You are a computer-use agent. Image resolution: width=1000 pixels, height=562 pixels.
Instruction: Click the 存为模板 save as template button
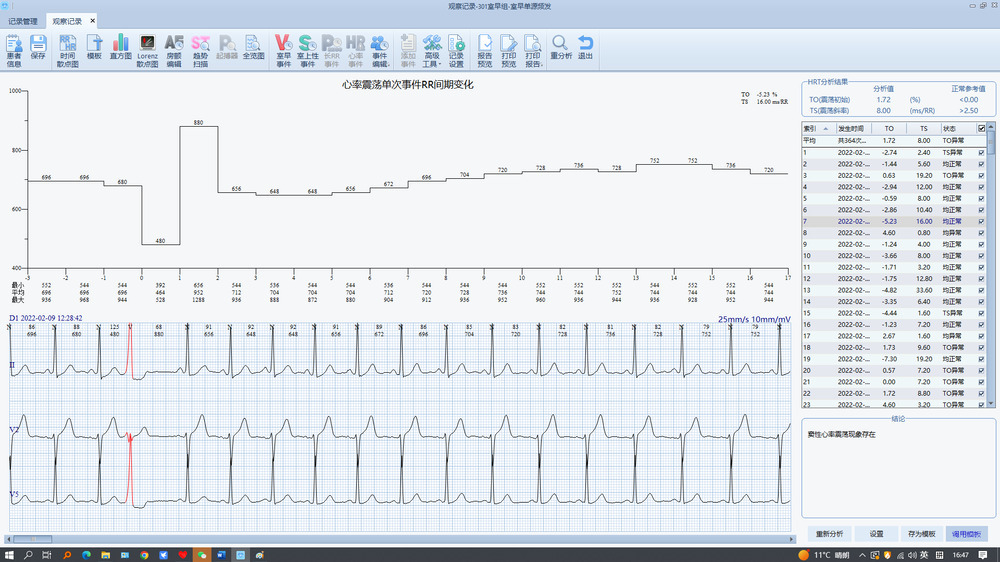pos(920,534)
